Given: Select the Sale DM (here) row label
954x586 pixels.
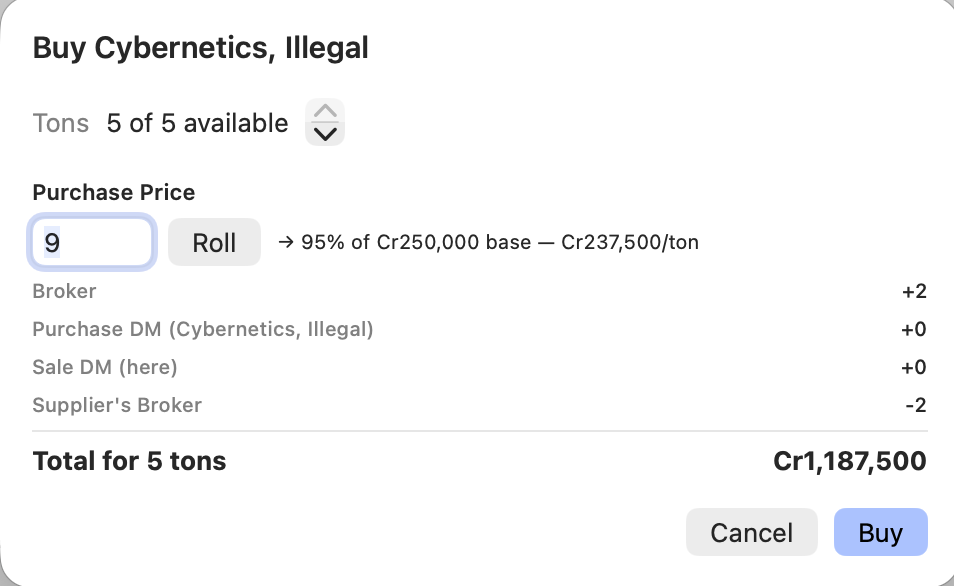Looking at the screenshot, I should (105, 368).
